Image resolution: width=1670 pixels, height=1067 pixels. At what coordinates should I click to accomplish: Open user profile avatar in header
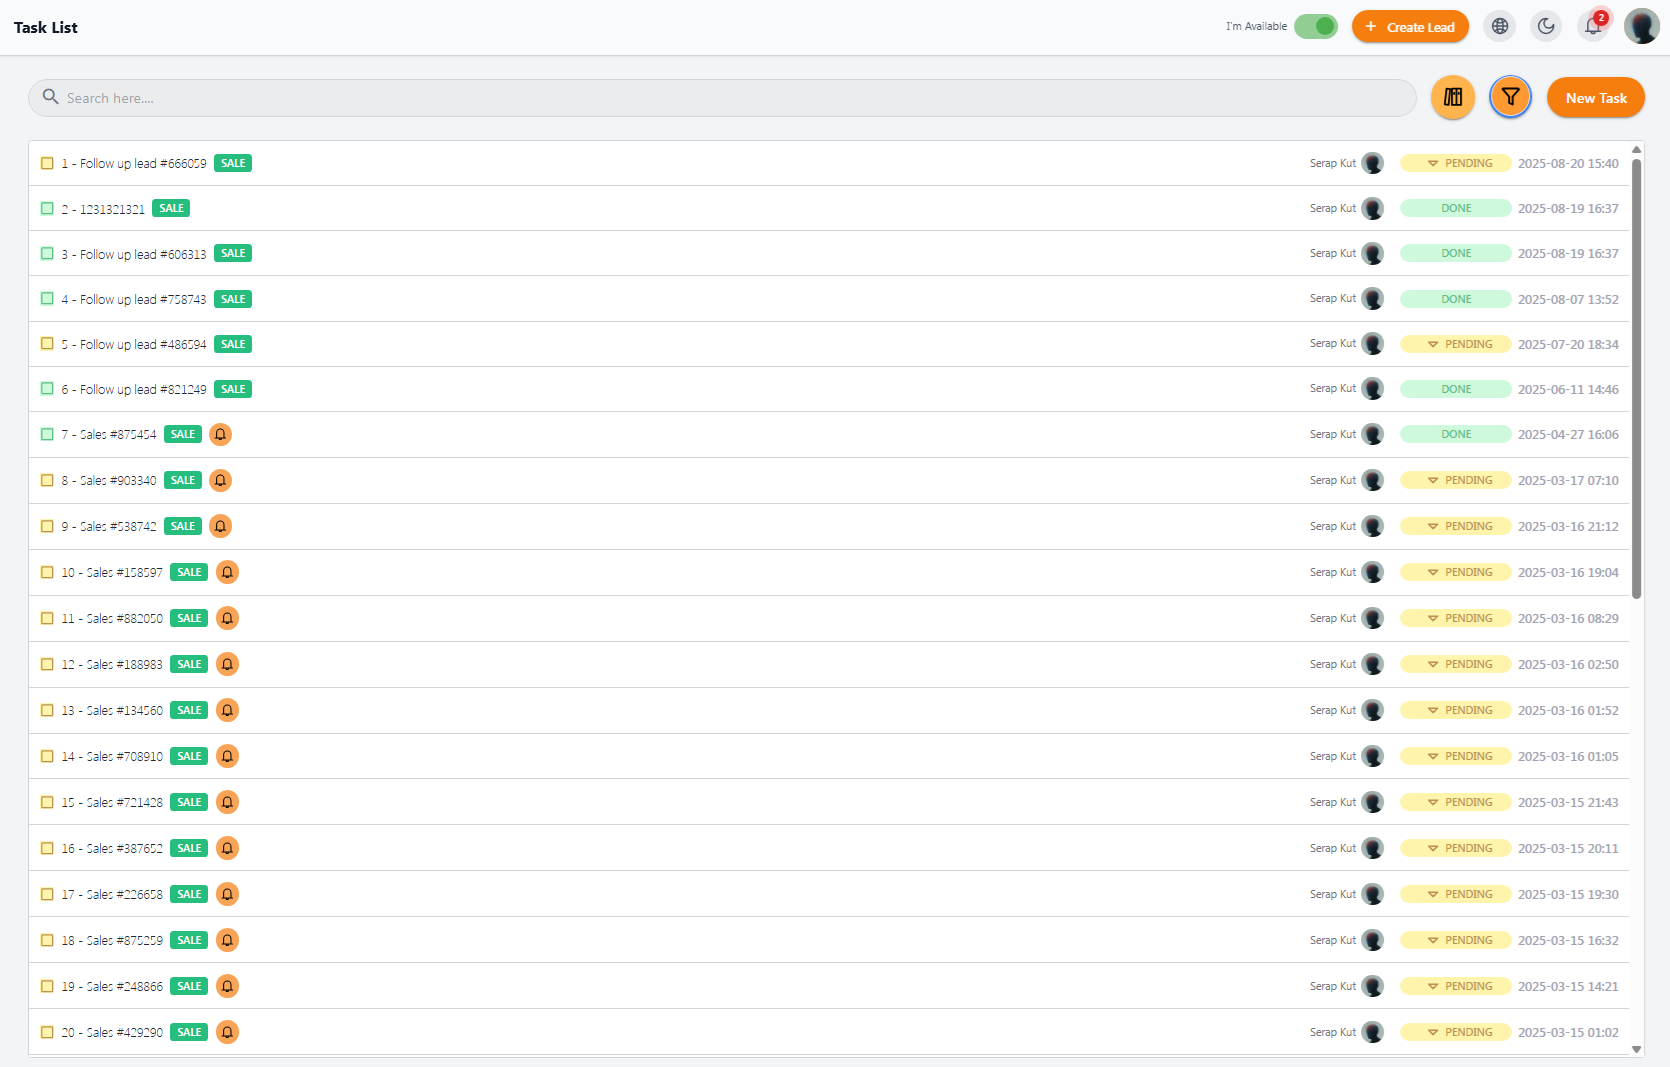click(1642, 26)
